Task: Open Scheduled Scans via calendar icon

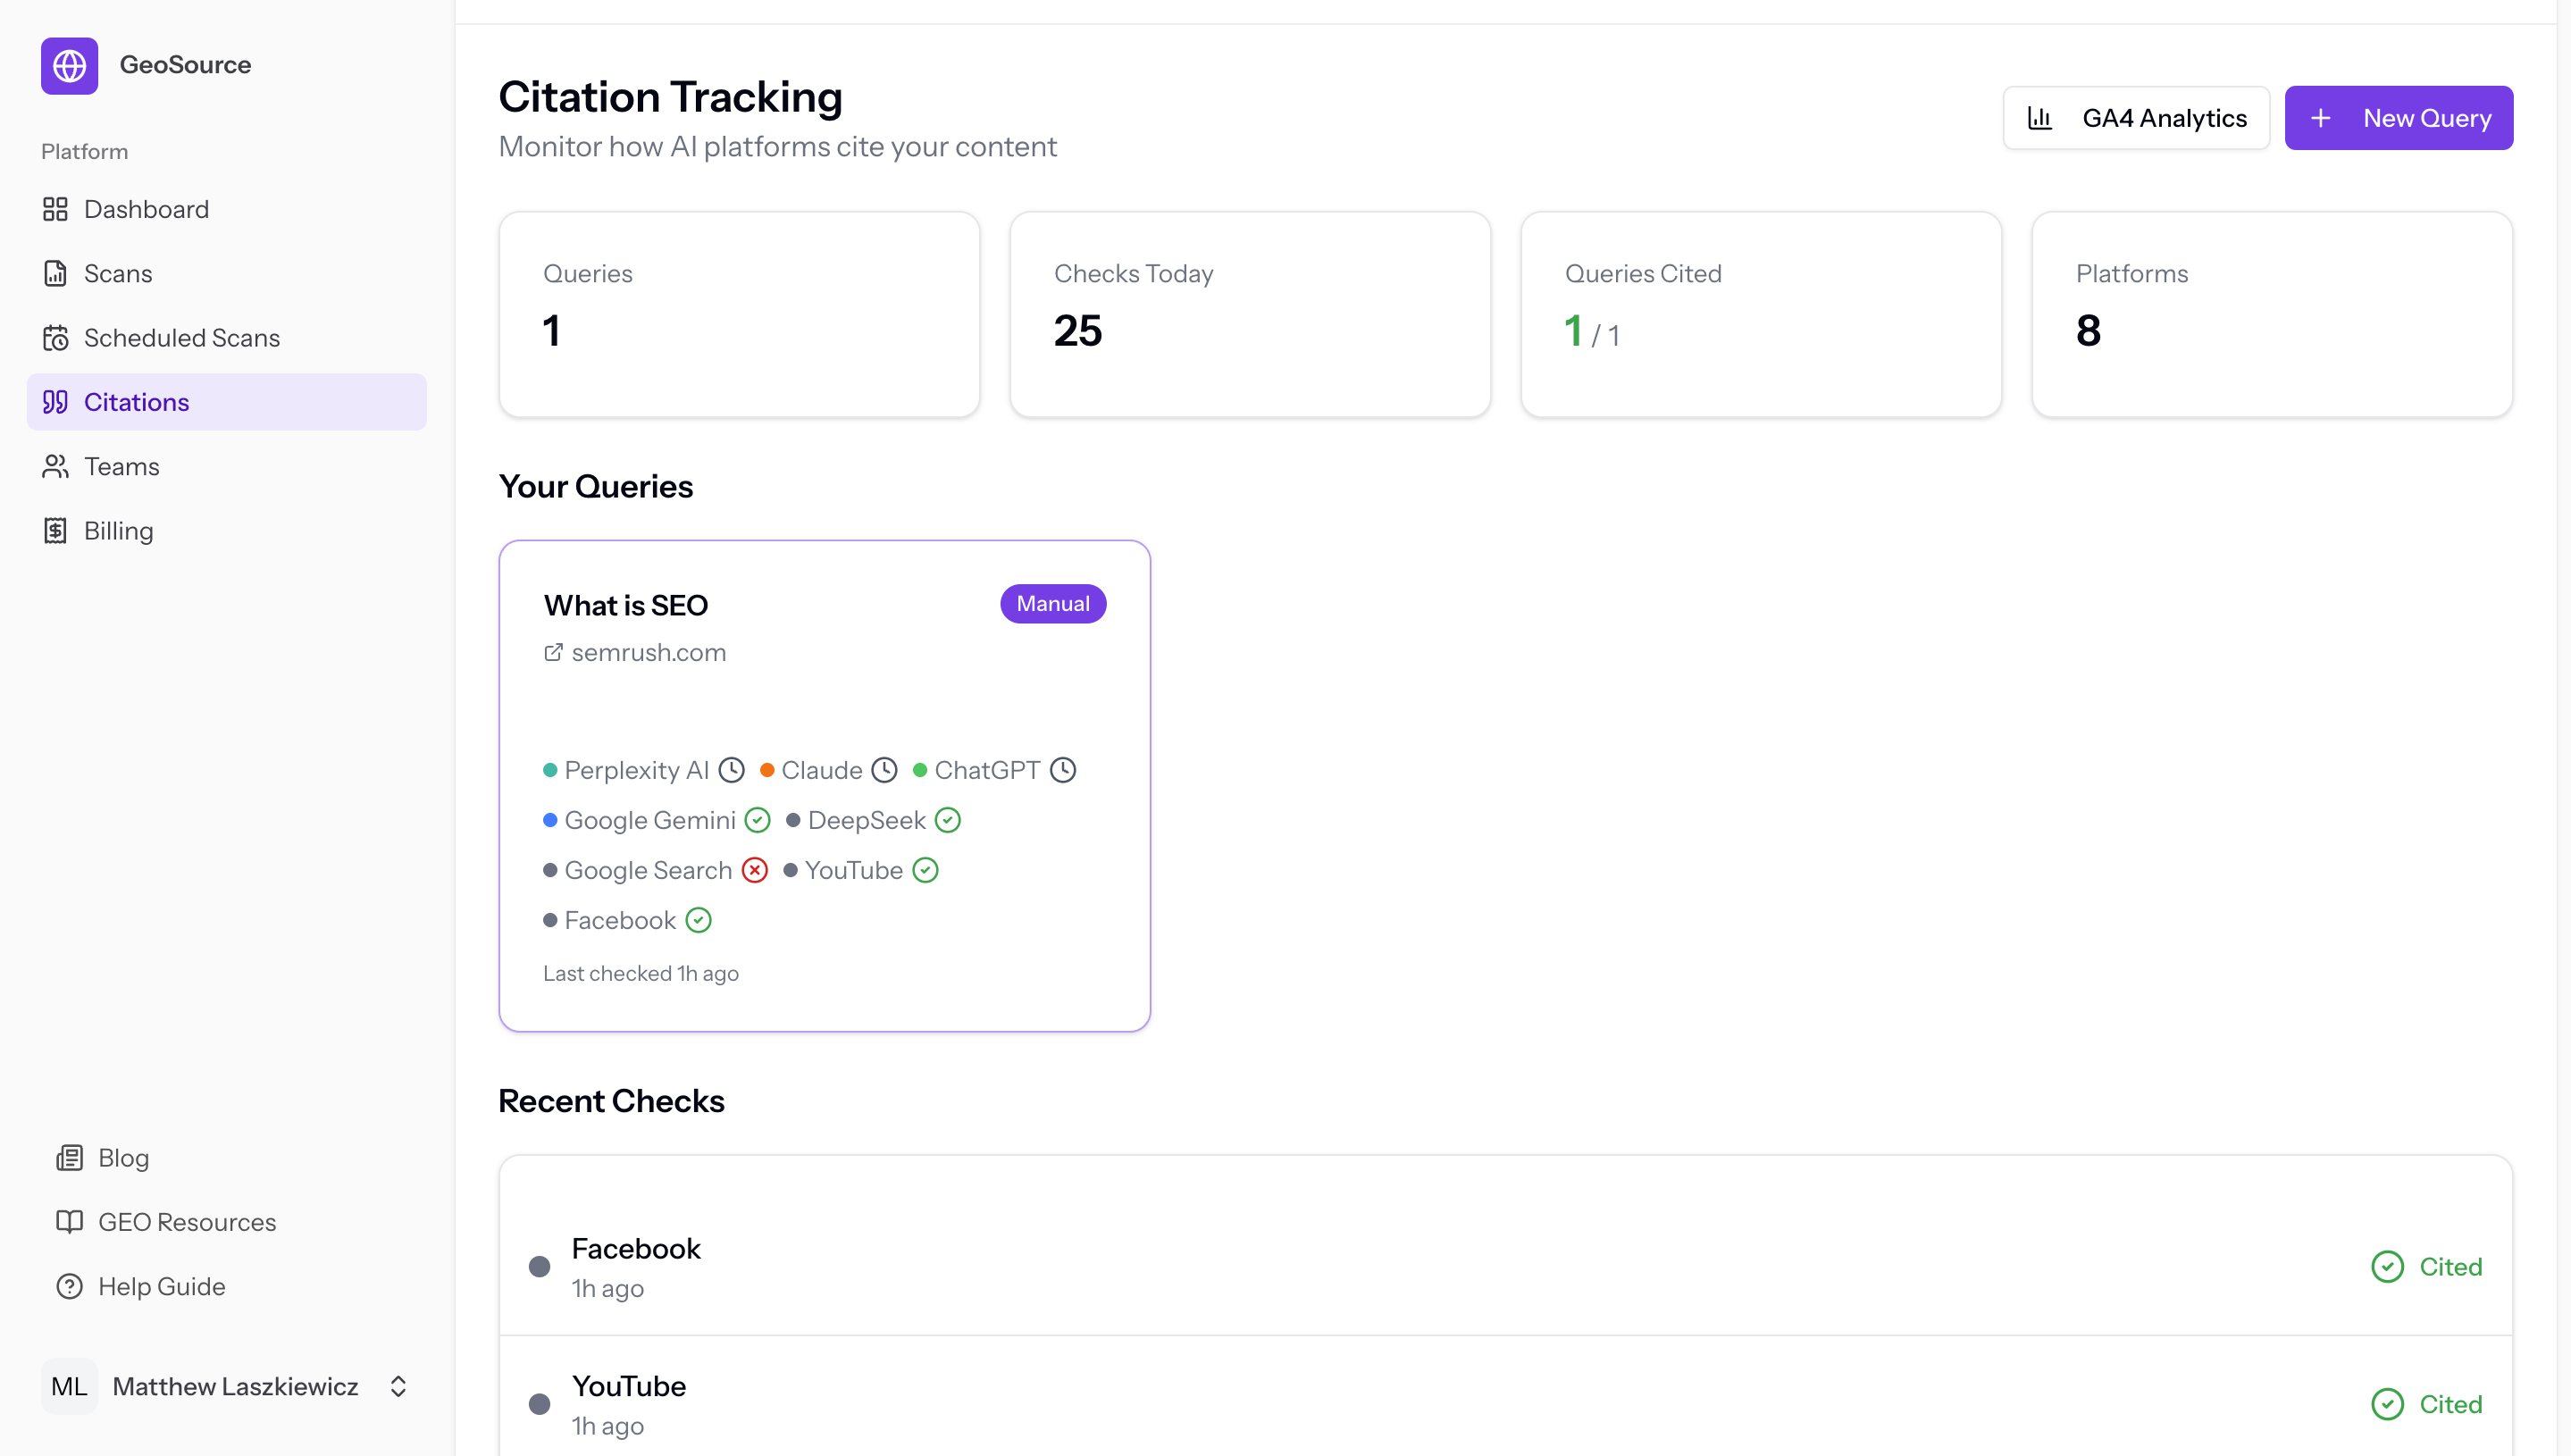Action: click(x=56, y=338)
